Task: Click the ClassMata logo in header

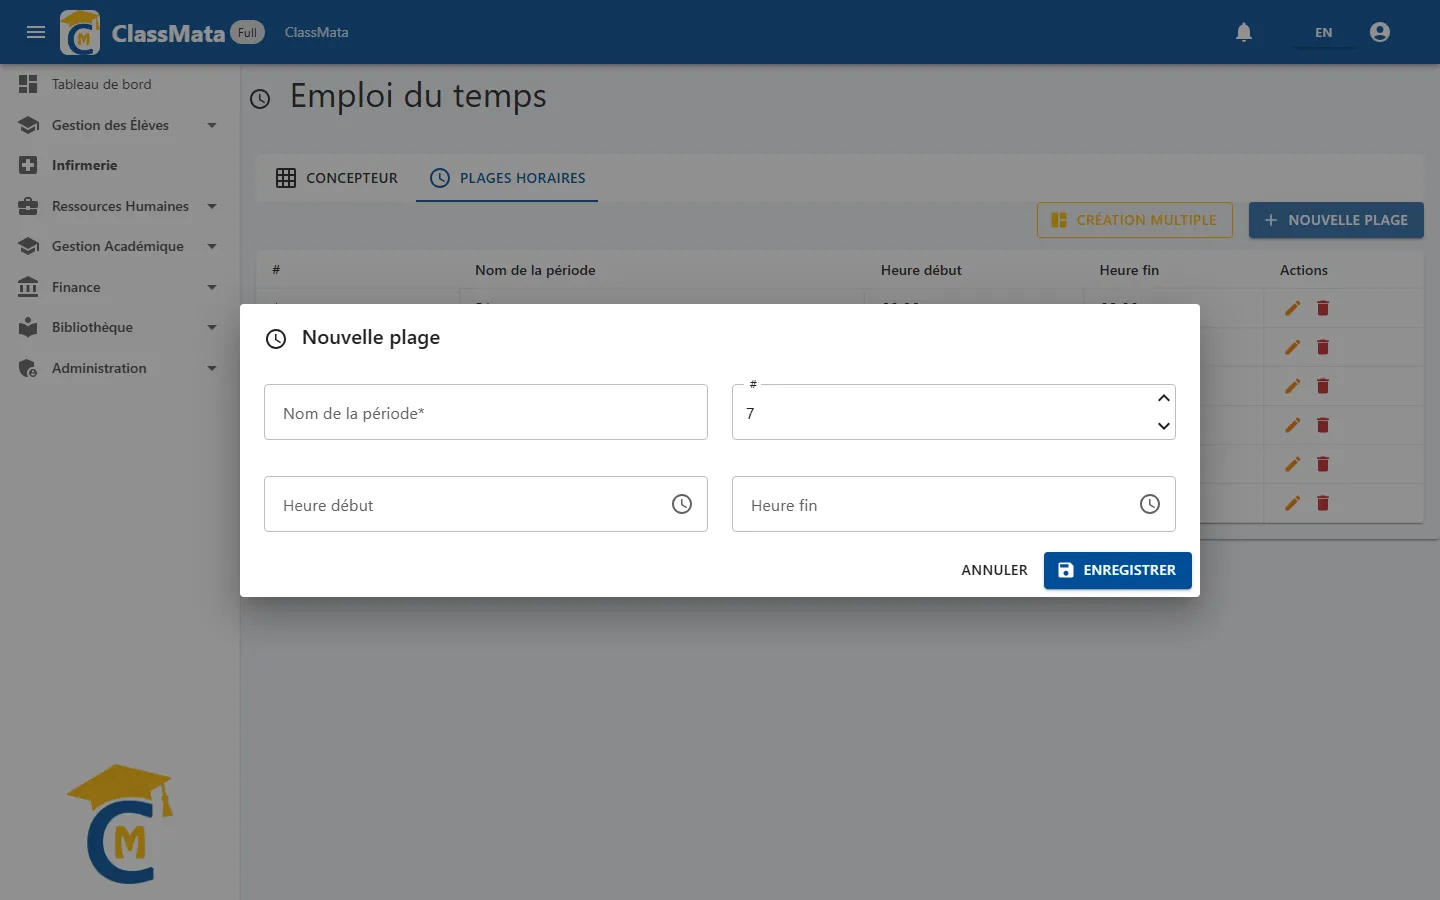Action: pos(80,32)
